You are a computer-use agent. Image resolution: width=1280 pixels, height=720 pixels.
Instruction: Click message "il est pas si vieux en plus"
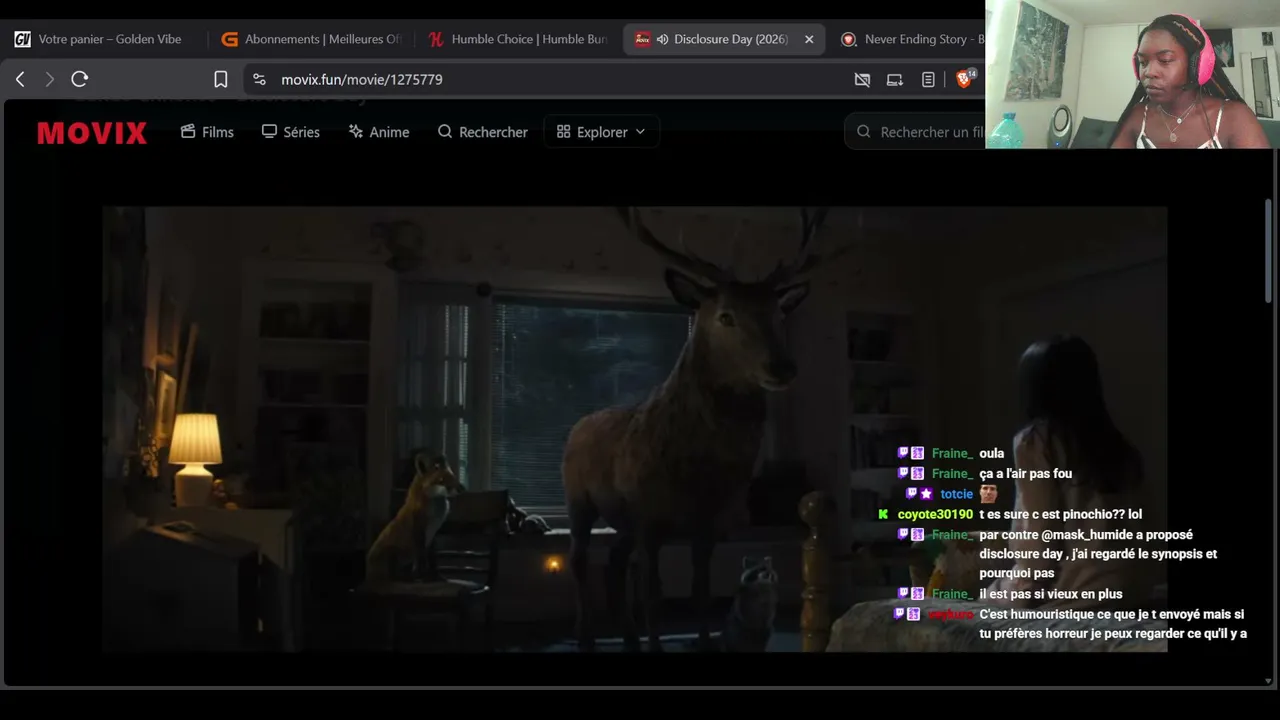click(1051, 594)
